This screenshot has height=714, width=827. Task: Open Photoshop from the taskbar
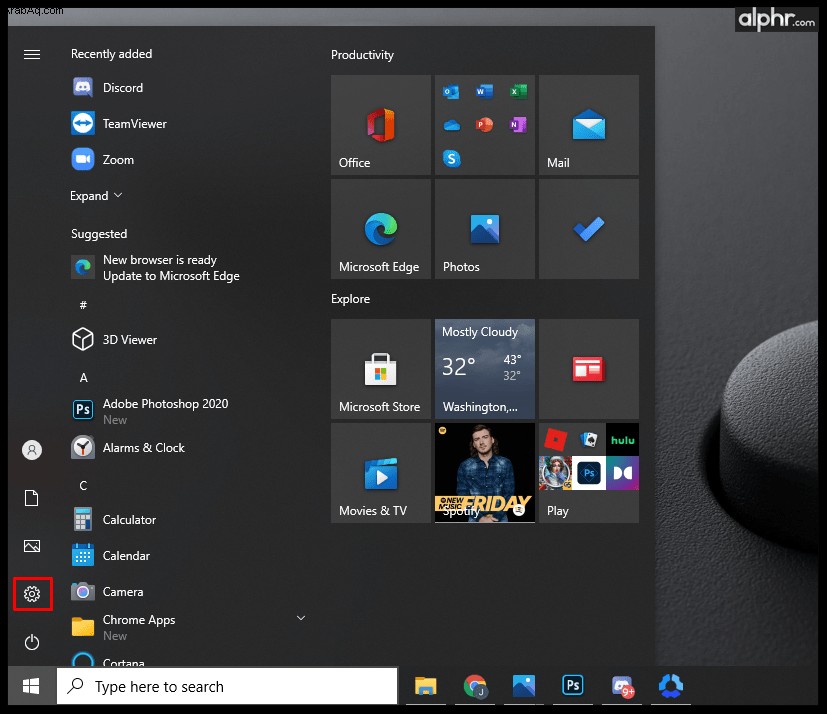(573, 686)
